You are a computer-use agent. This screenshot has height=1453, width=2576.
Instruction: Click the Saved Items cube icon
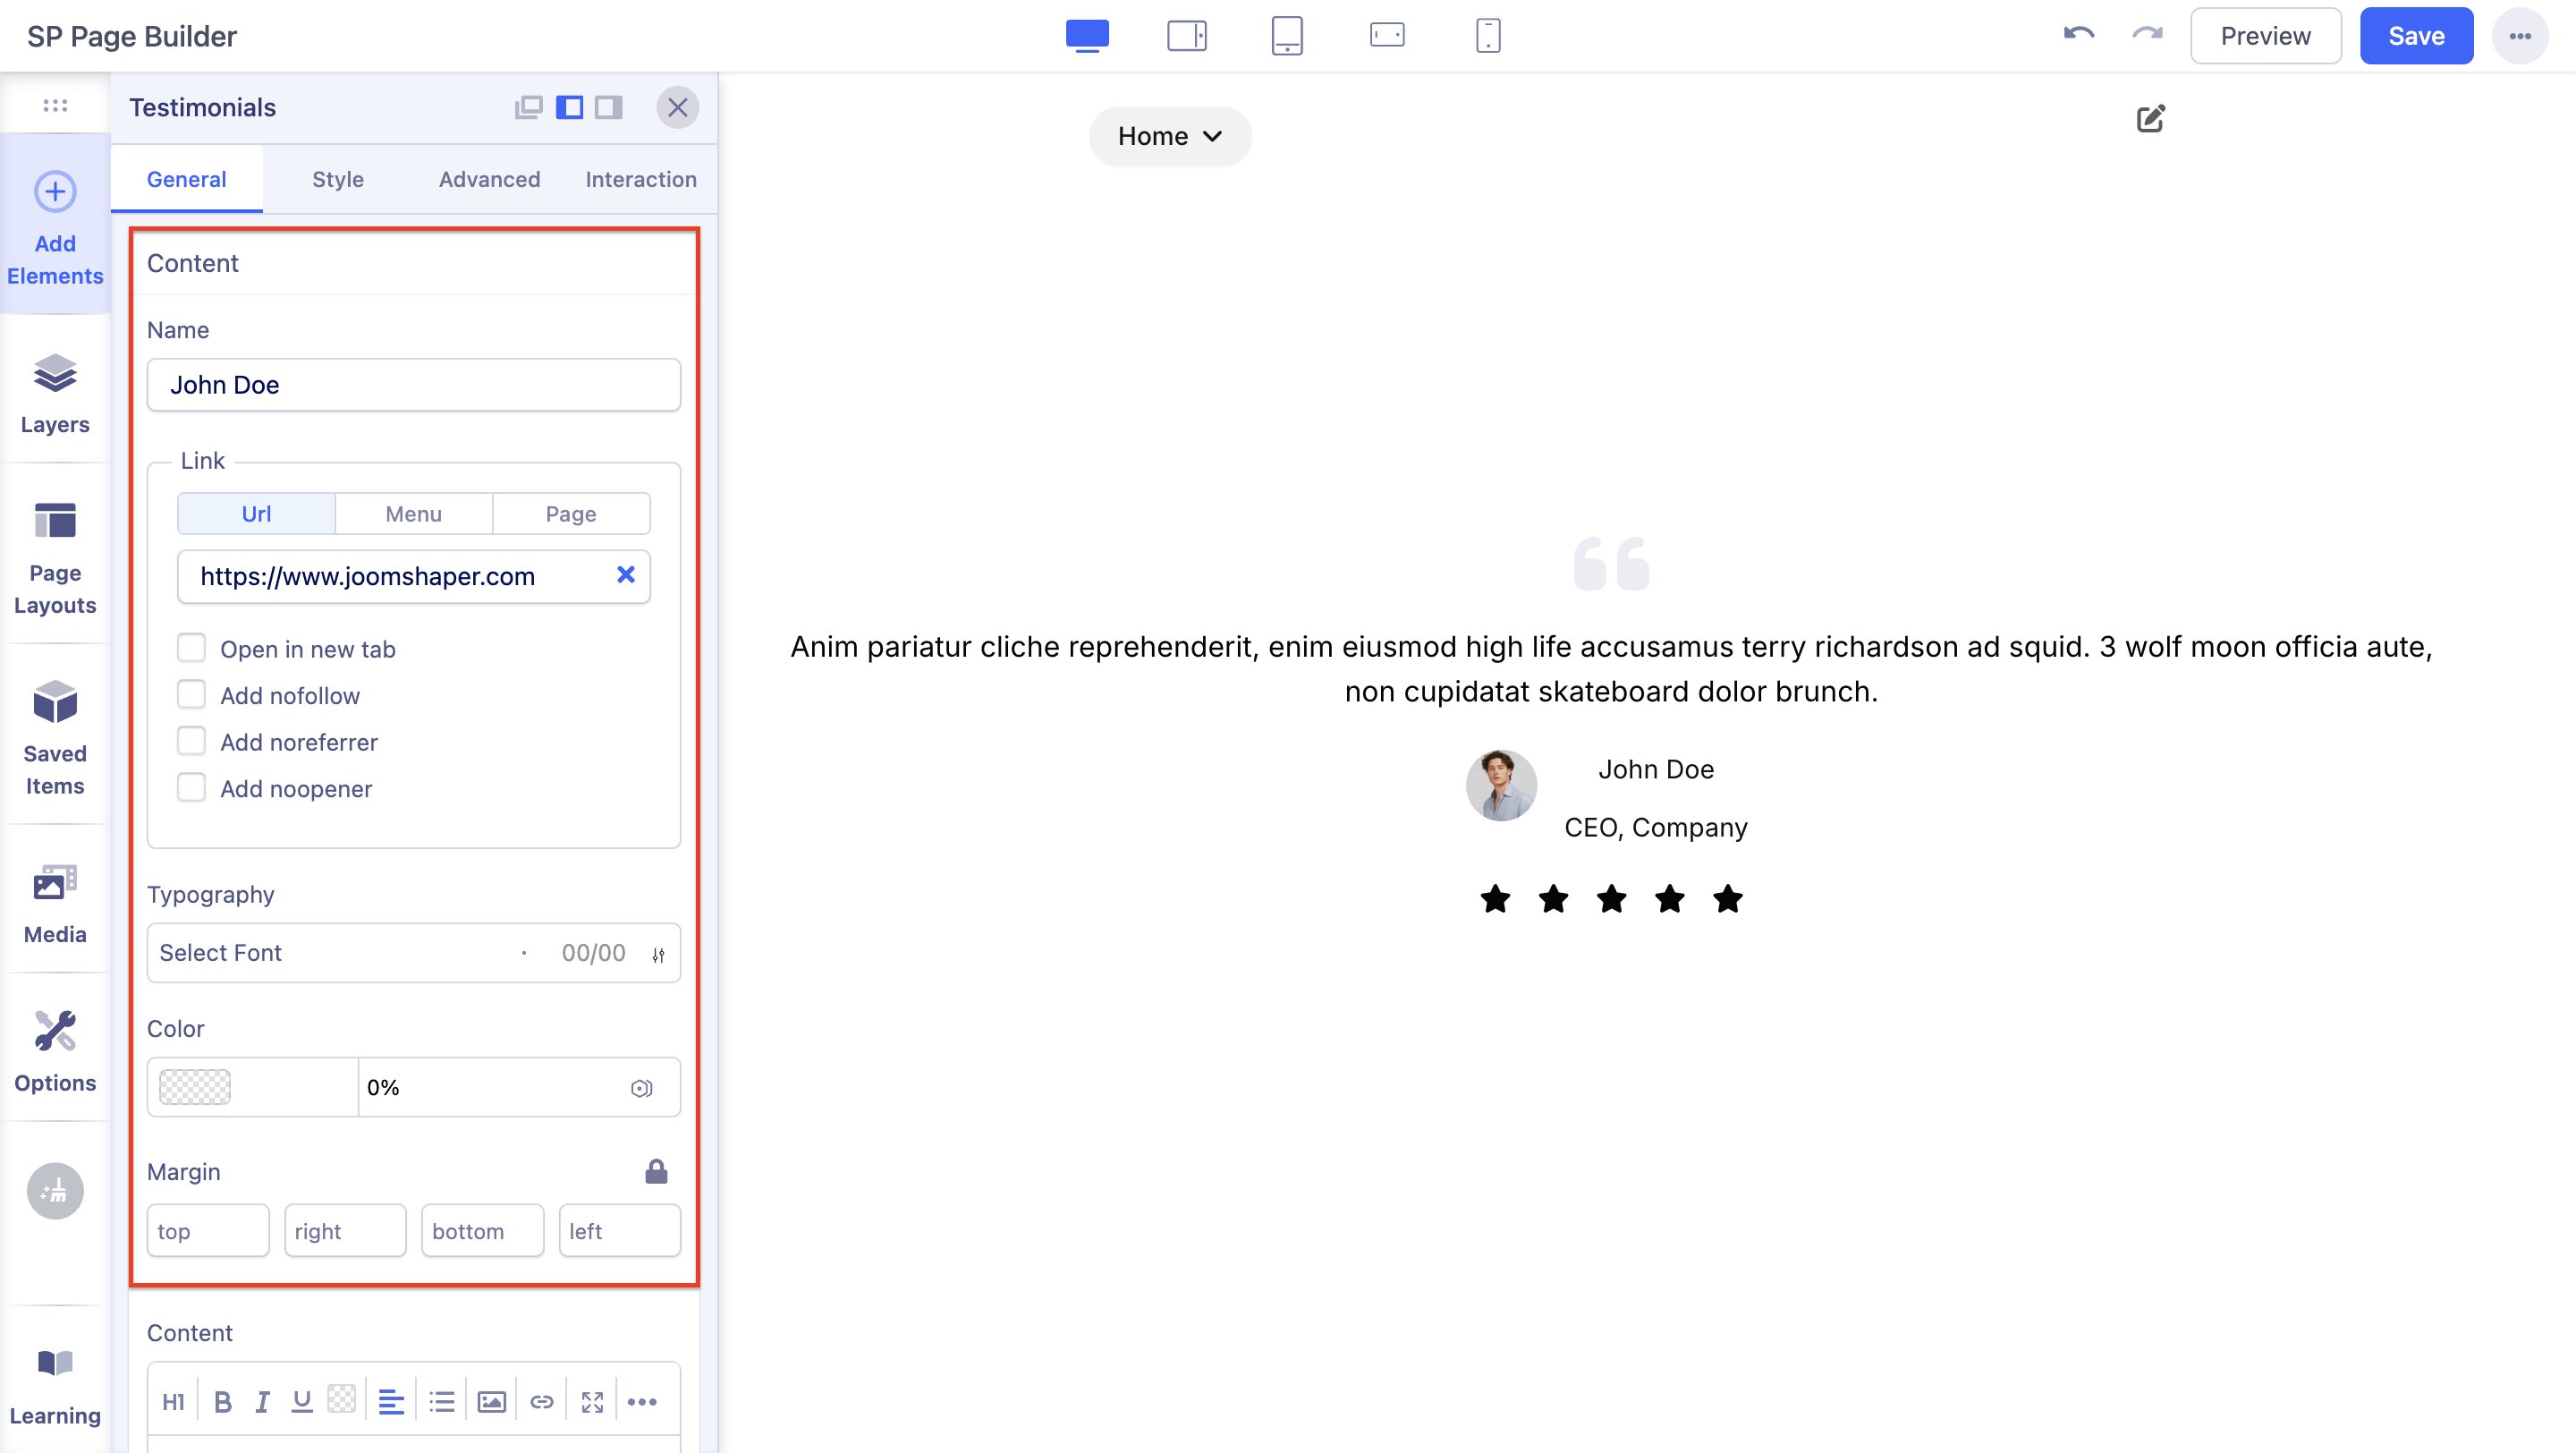tap(55, 703)
